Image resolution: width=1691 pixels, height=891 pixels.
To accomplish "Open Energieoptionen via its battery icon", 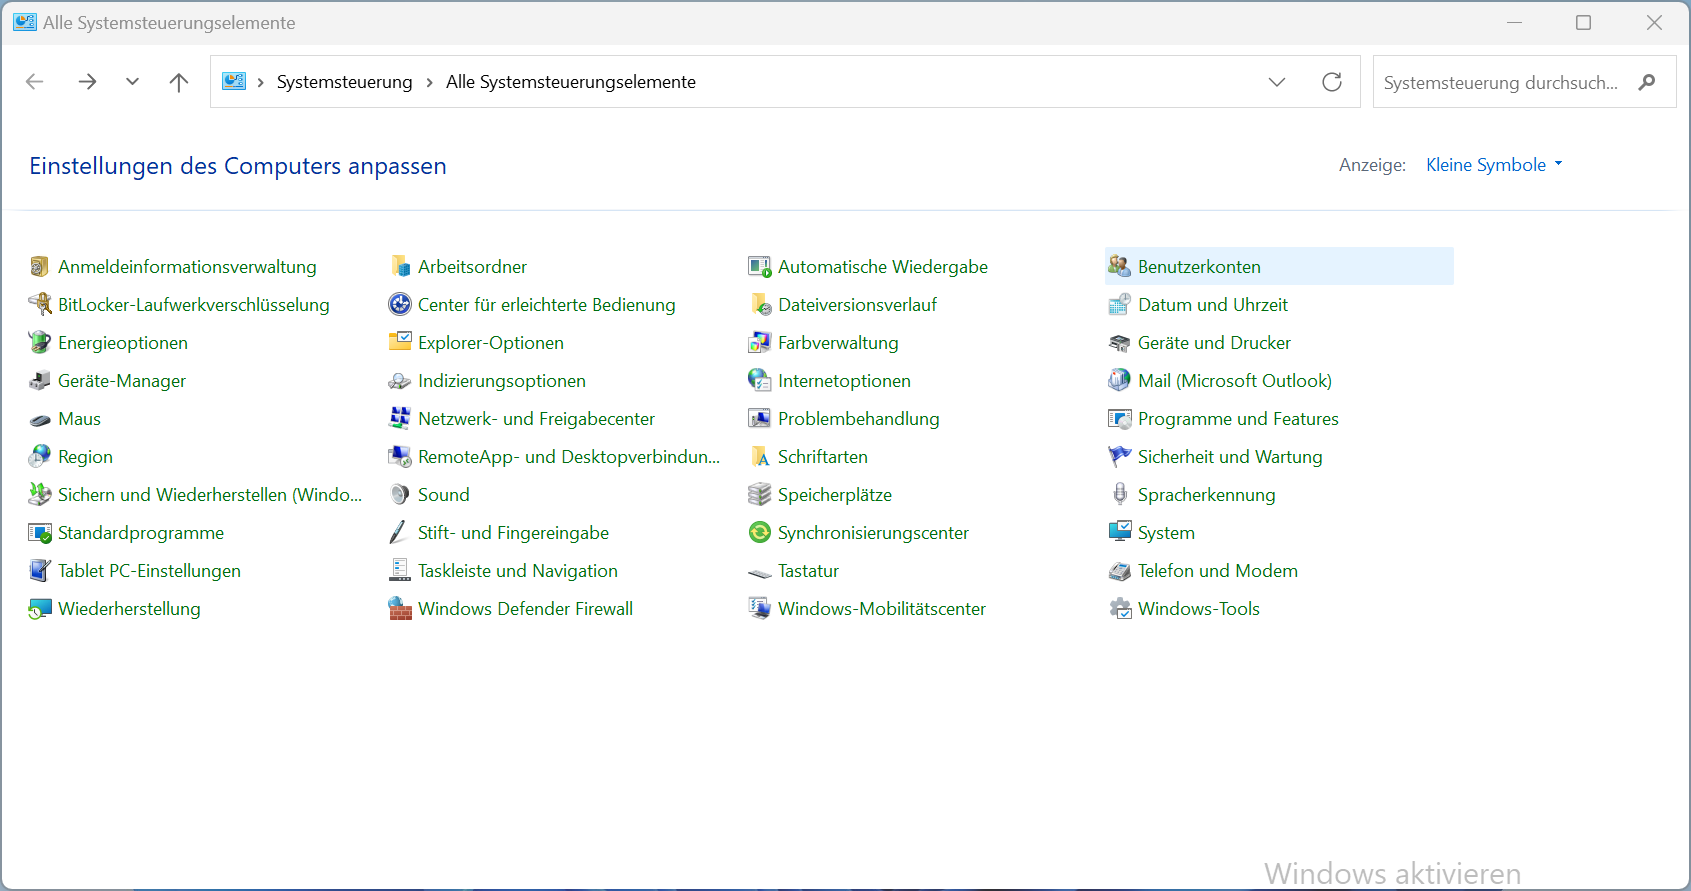I will click(40, 343).
